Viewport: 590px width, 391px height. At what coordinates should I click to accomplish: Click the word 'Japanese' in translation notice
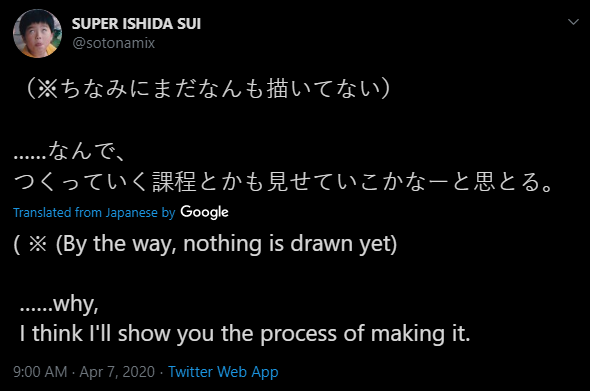pos(131,213)
